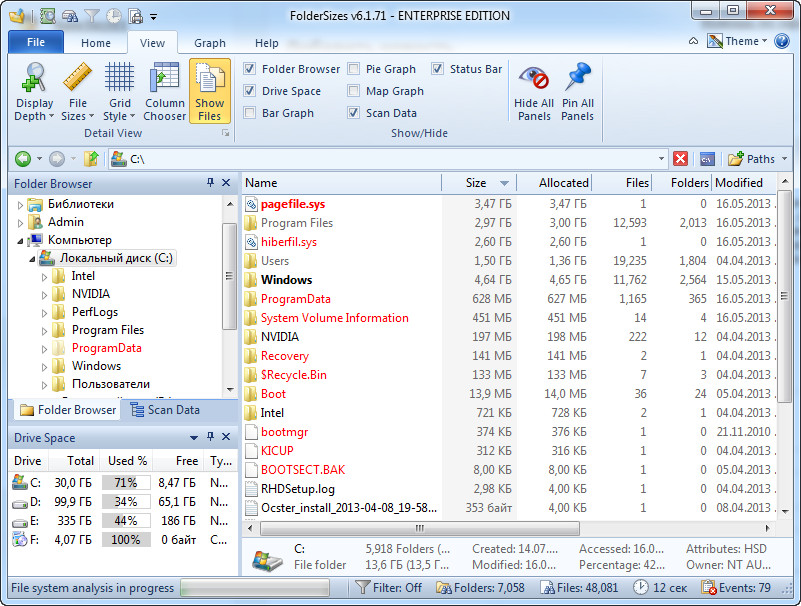Open the Paths button dropdown arrow
801x606 pixels.
point(785,159)
